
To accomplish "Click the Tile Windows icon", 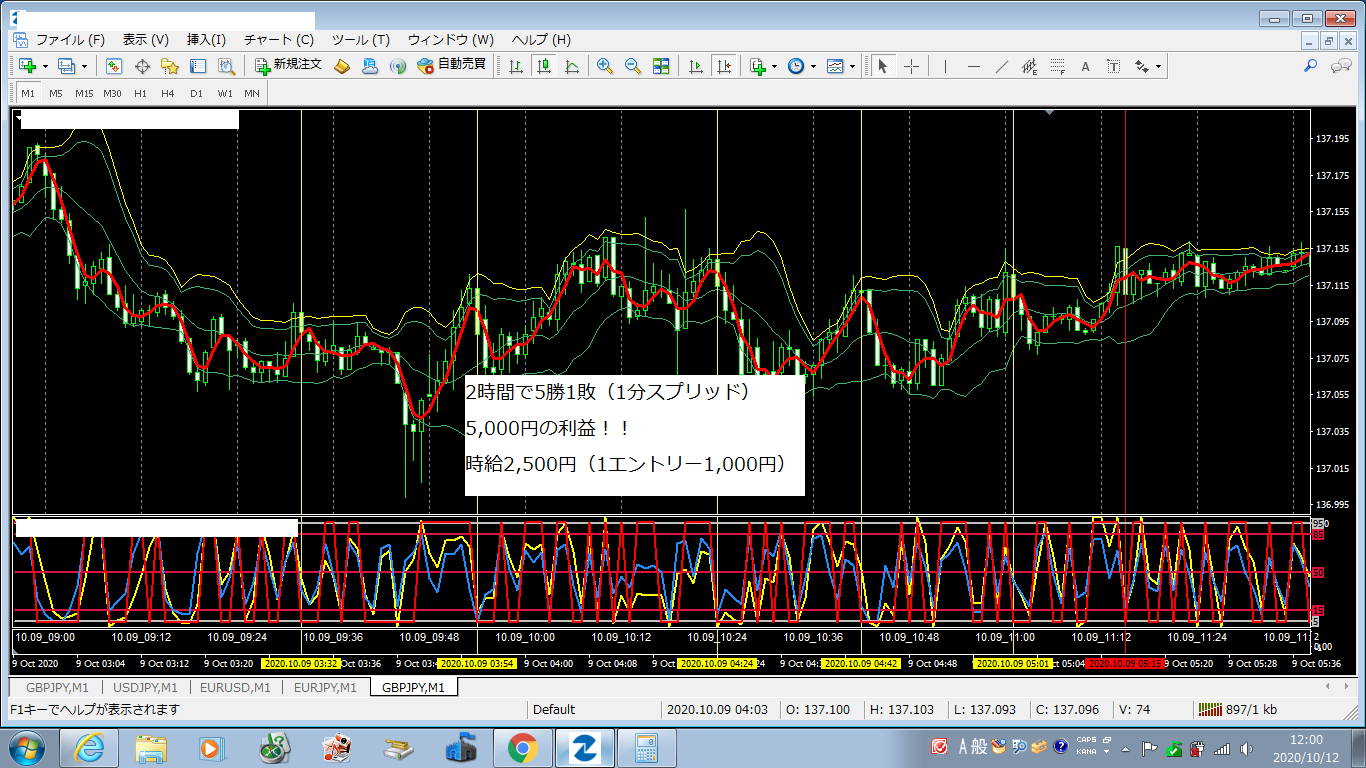I will 660,66.
